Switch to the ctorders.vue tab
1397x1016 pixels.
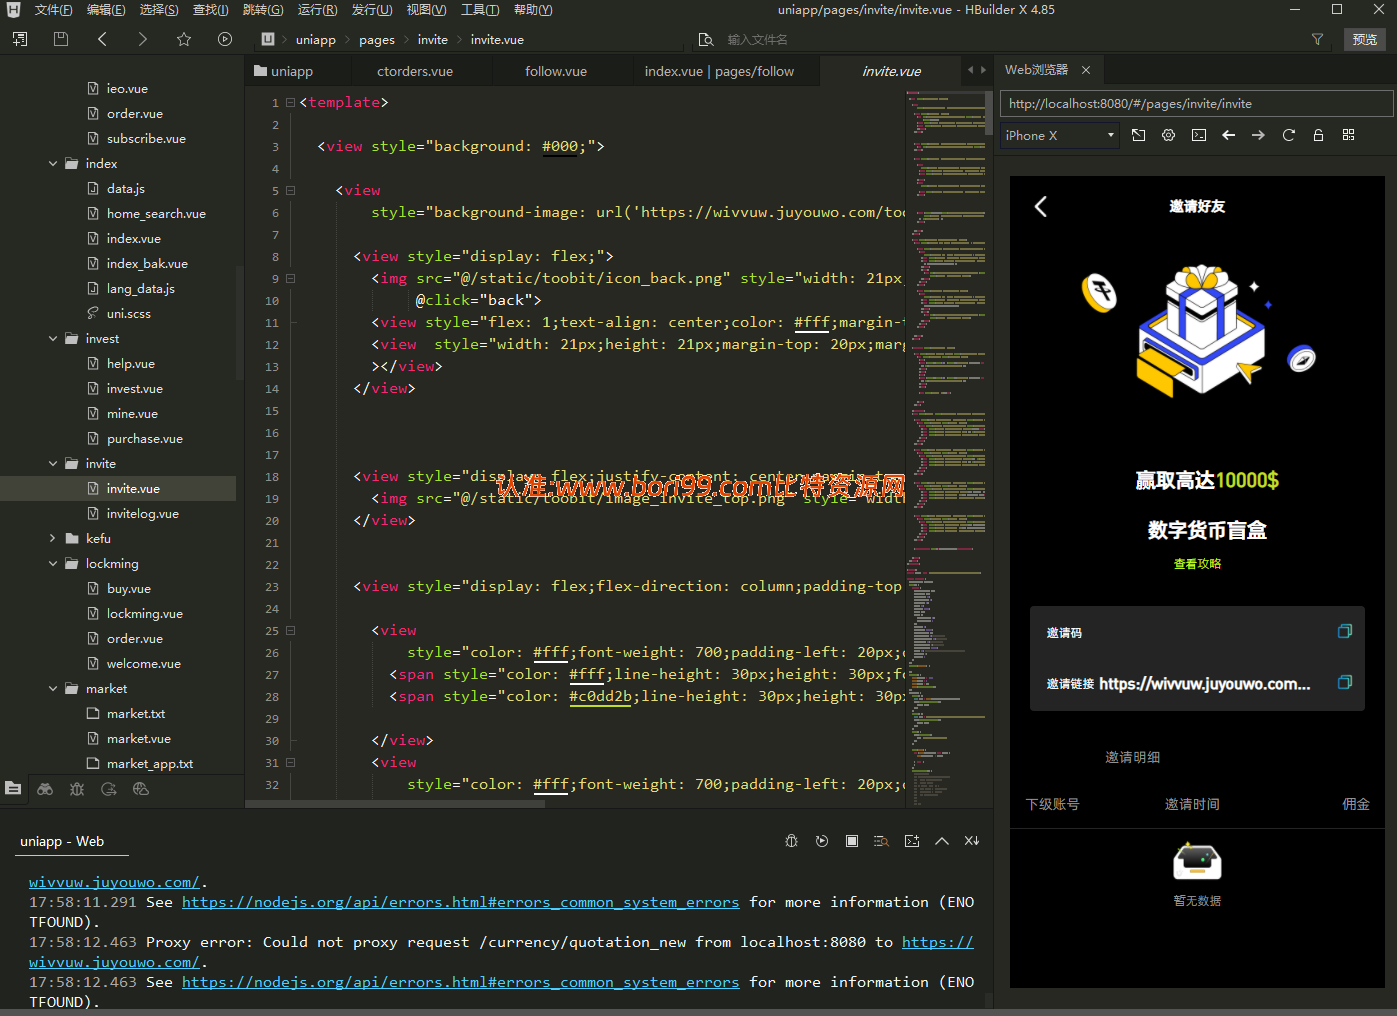pos(415,71)
